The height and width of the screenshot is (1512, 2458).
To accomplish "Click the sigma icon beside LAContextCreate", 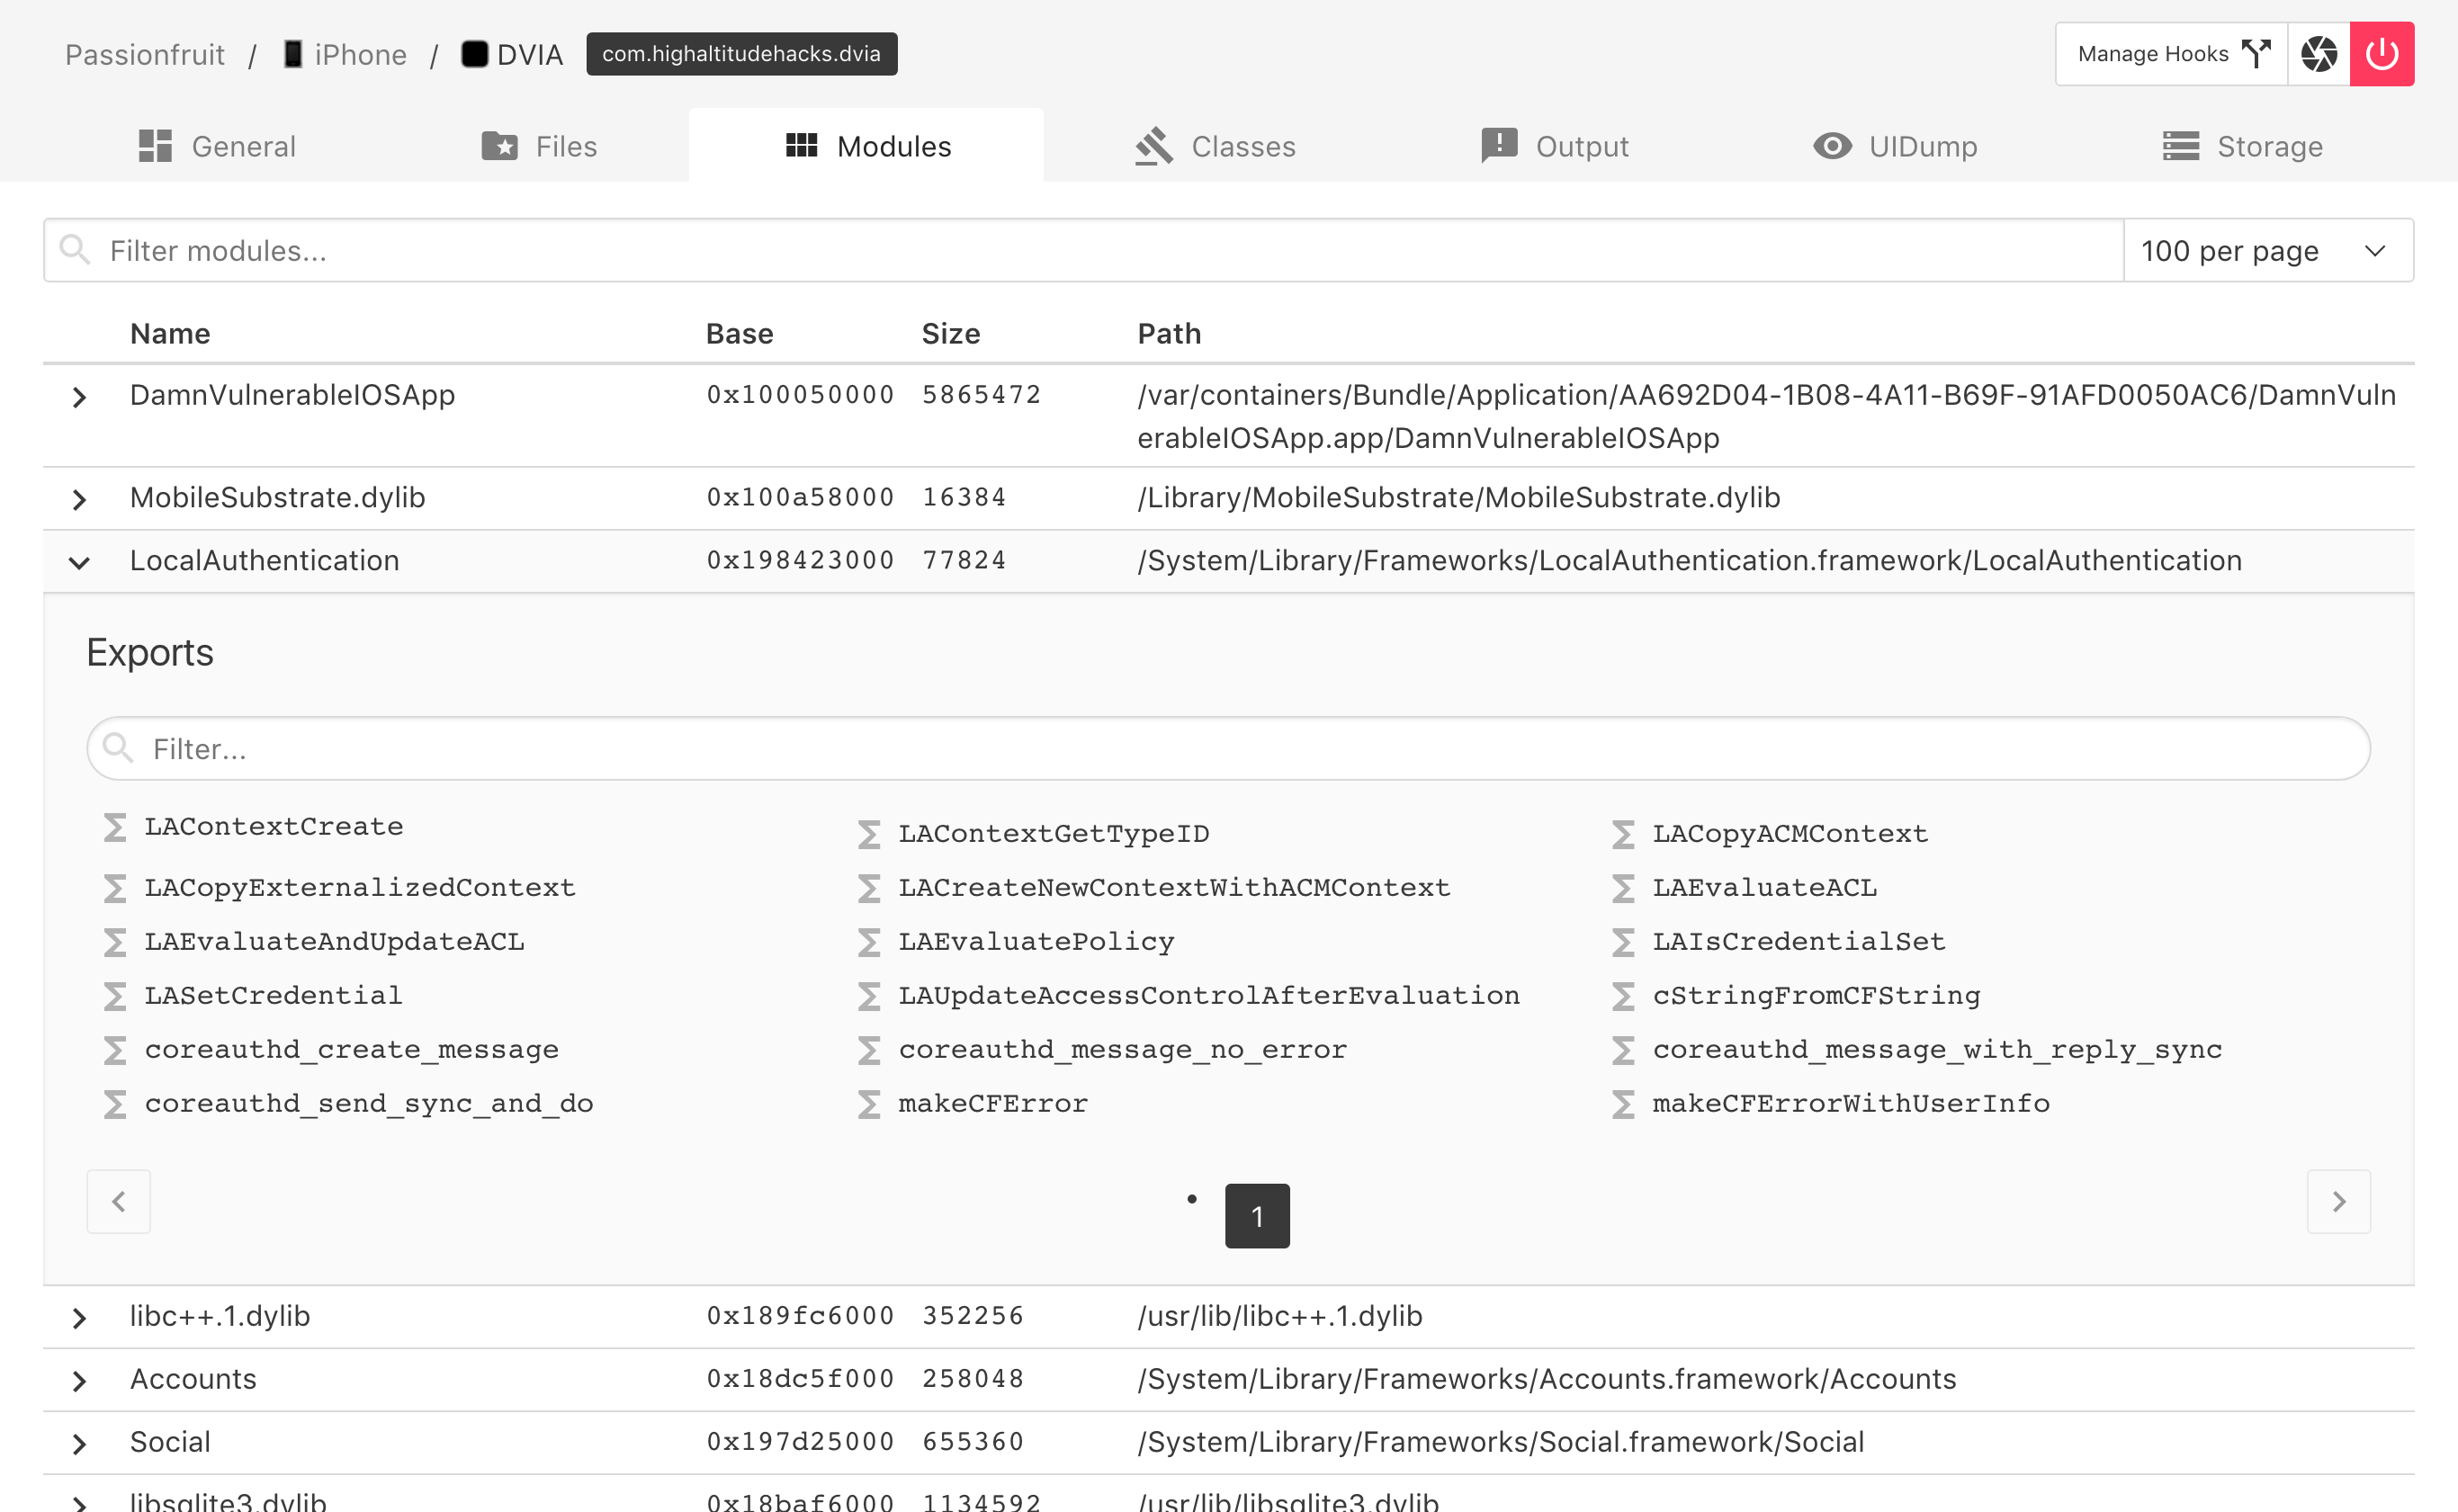I will coord(115,827).
